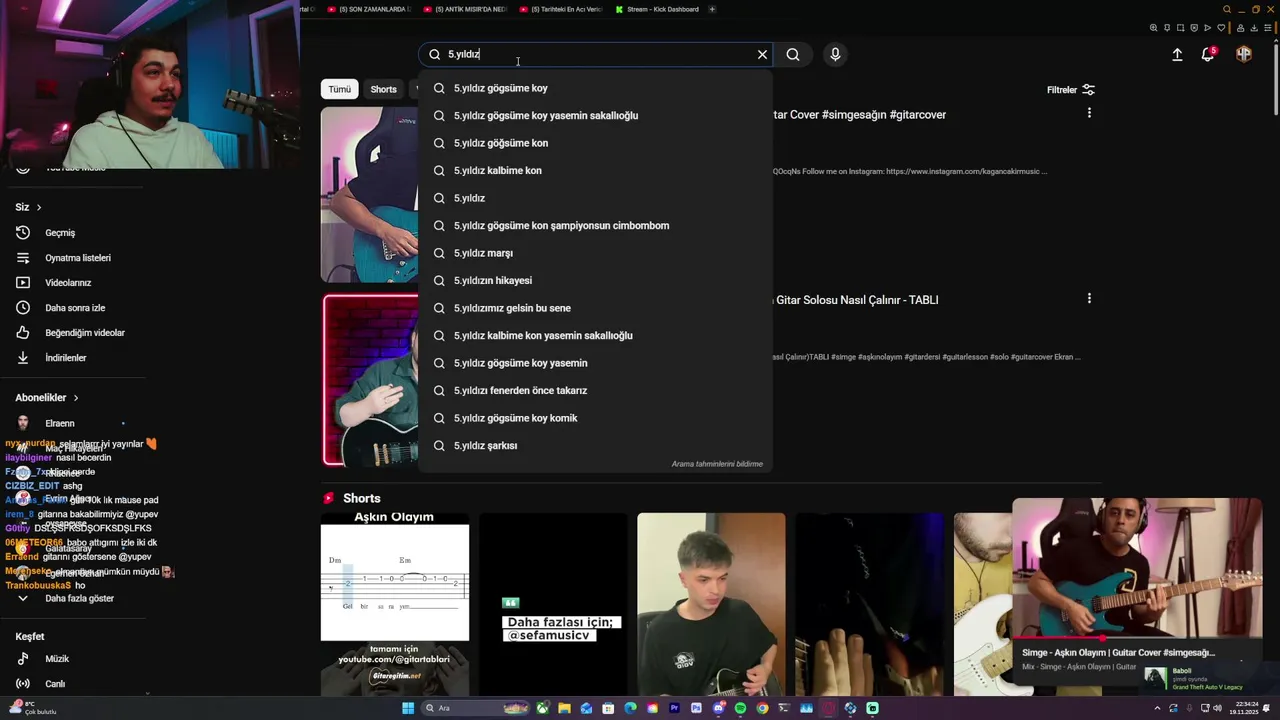Open the @sefamusicv Short thumbnail
This screenshot has height=720, width=1280.
553,603
